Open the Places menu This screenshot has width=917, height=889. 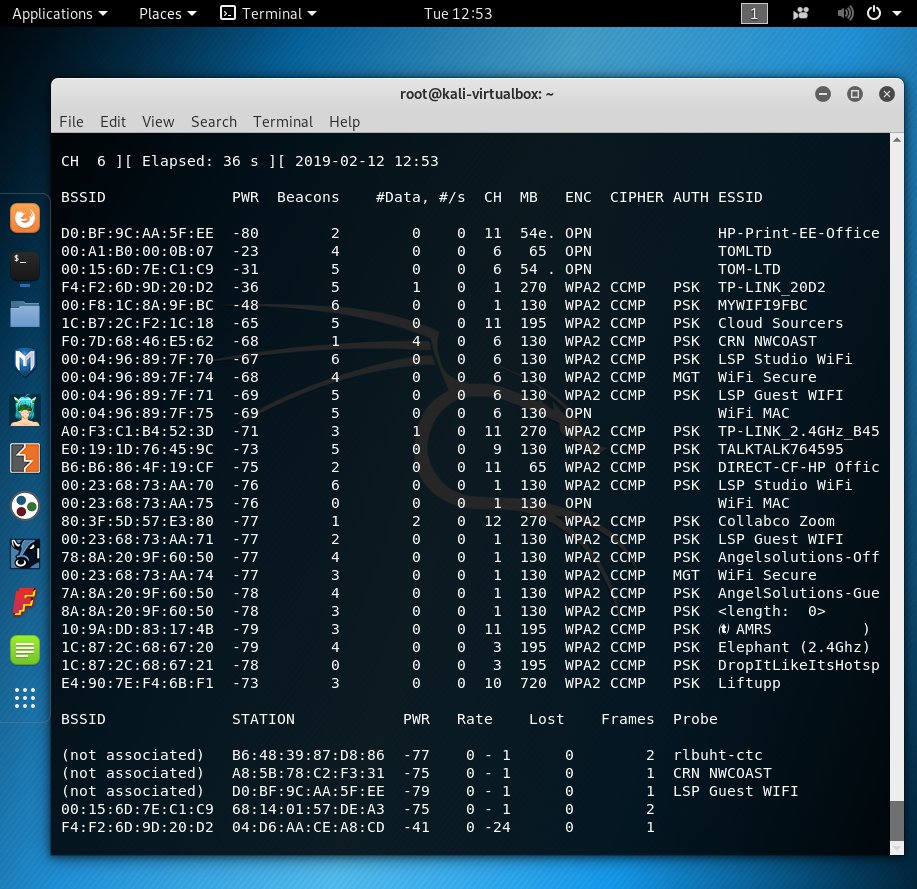(167, 13)
